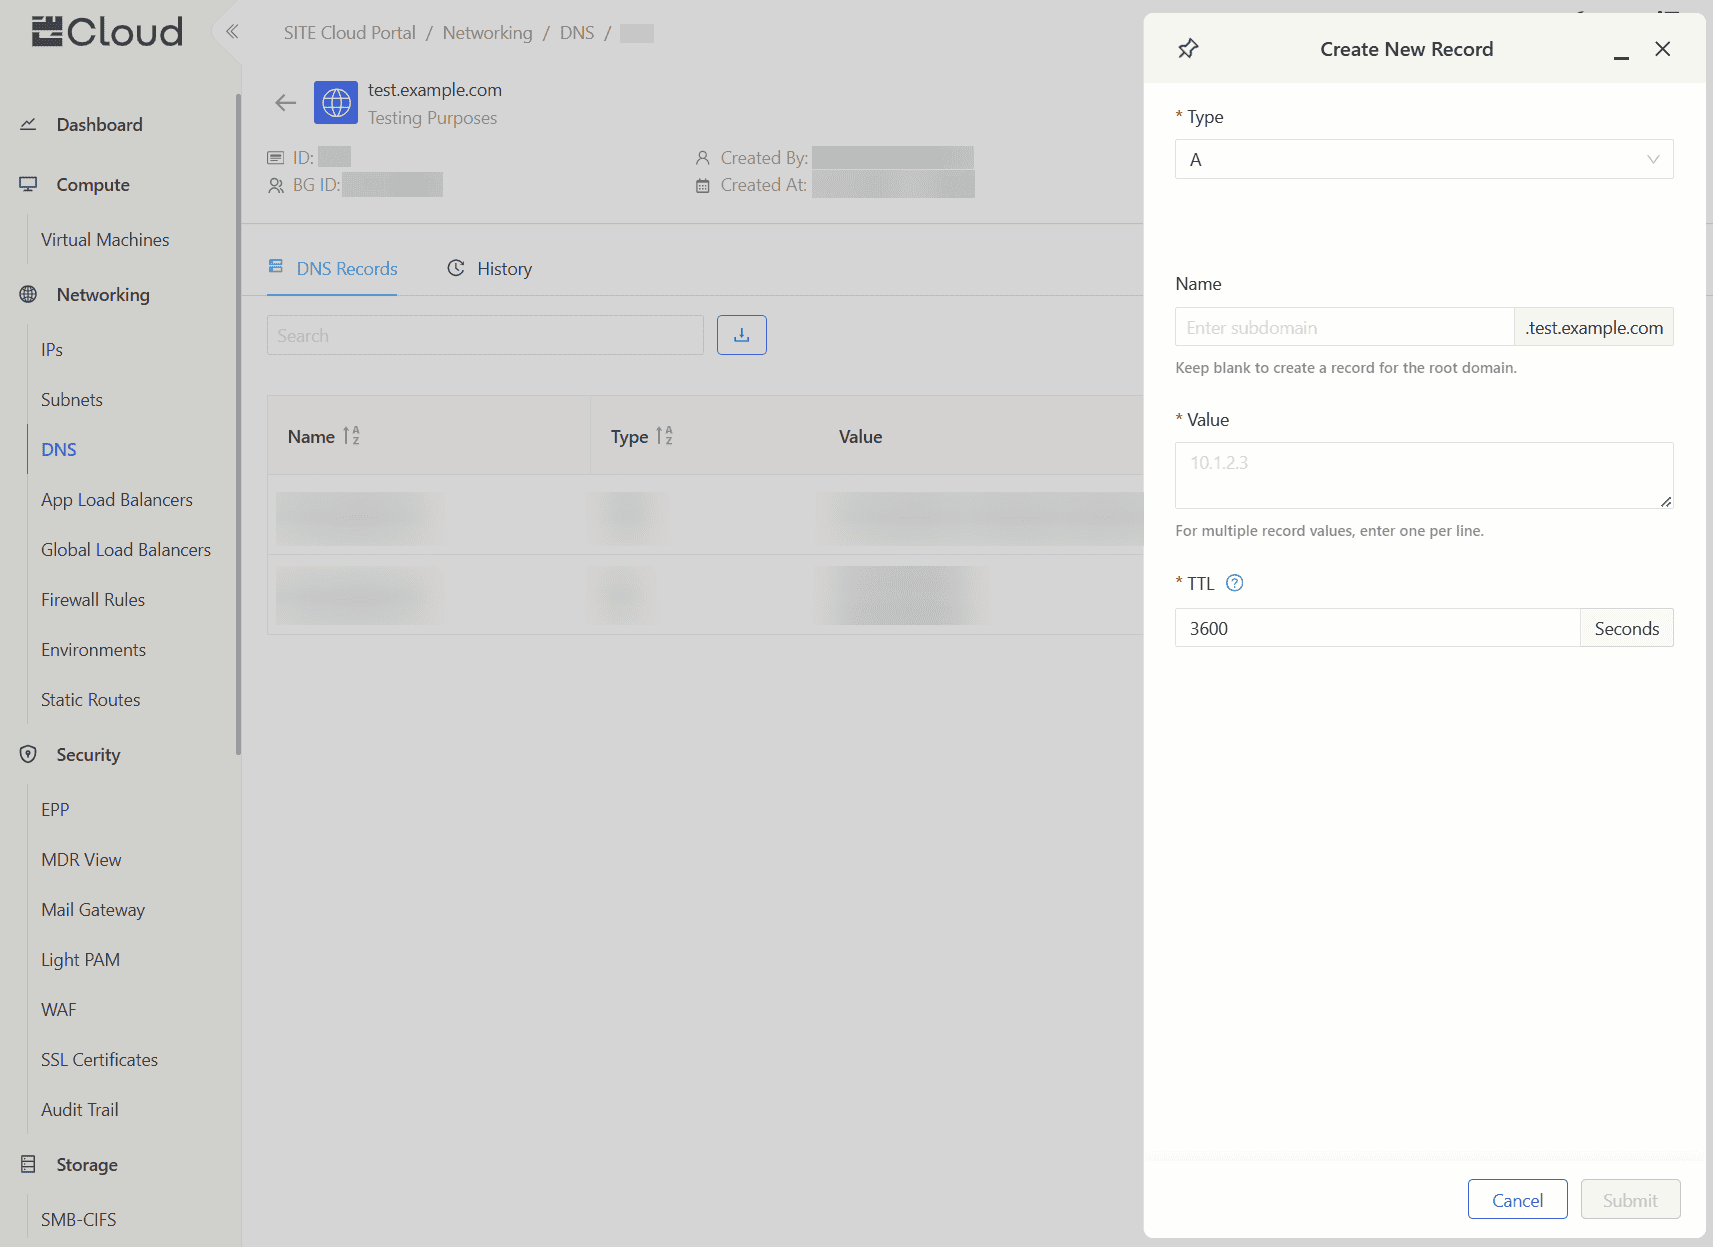The image size is (1713, 1247).
Task: Open the record Type dropdown
Action: click(x=1423, y=159)
